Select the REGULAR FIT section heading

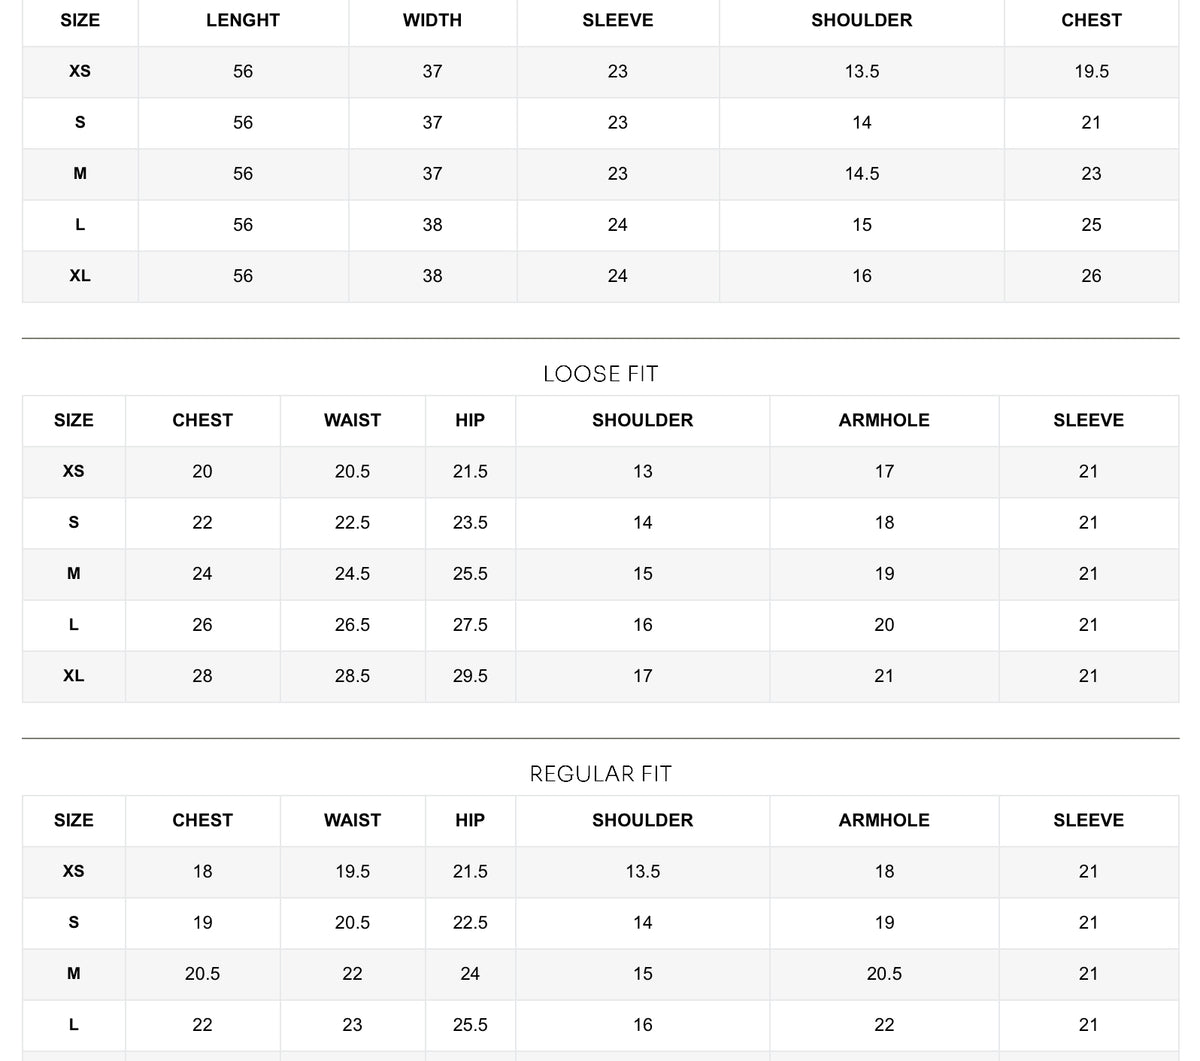(x=600, y=774)
